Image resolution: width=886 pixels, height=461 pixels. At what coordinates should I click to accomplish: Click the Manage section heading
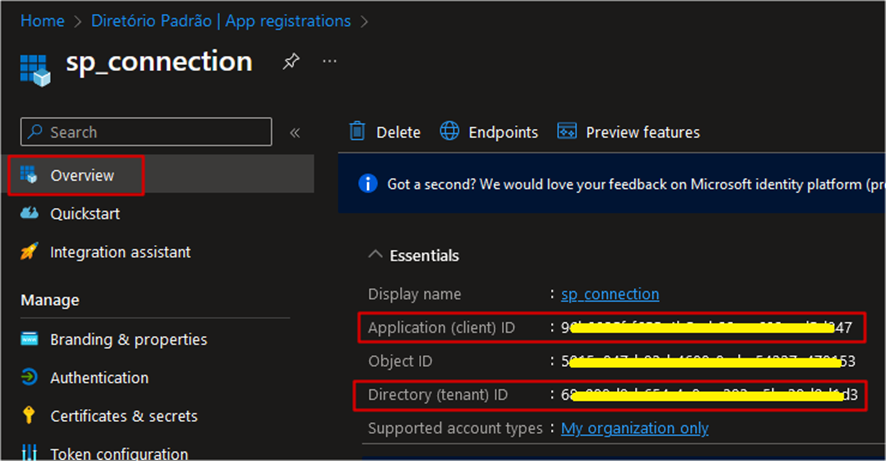[x=50, y=300]
